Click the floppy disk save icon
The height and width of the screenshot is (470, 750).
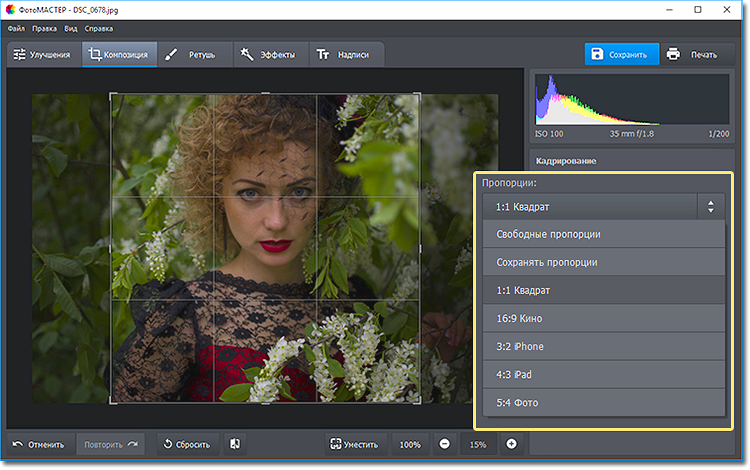pyautogui.click(x=597, y=54)
